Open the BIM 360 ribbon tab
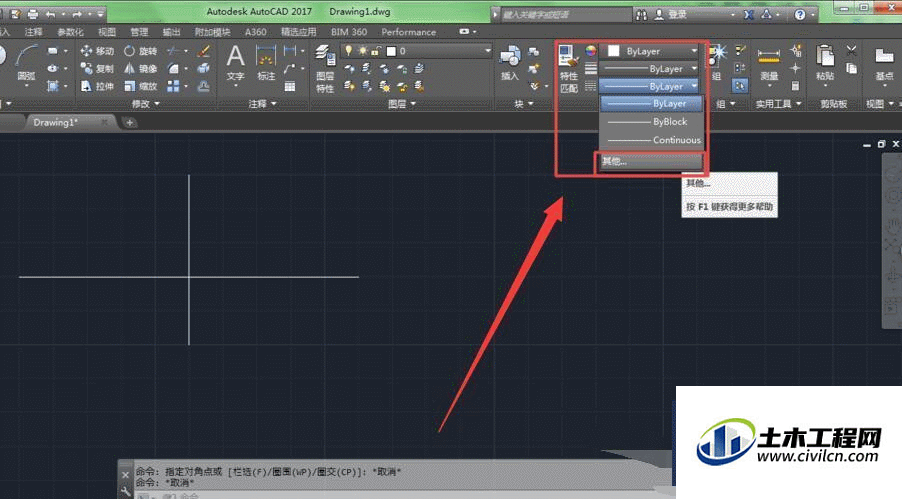902x499 pixels. pos(349,32)
